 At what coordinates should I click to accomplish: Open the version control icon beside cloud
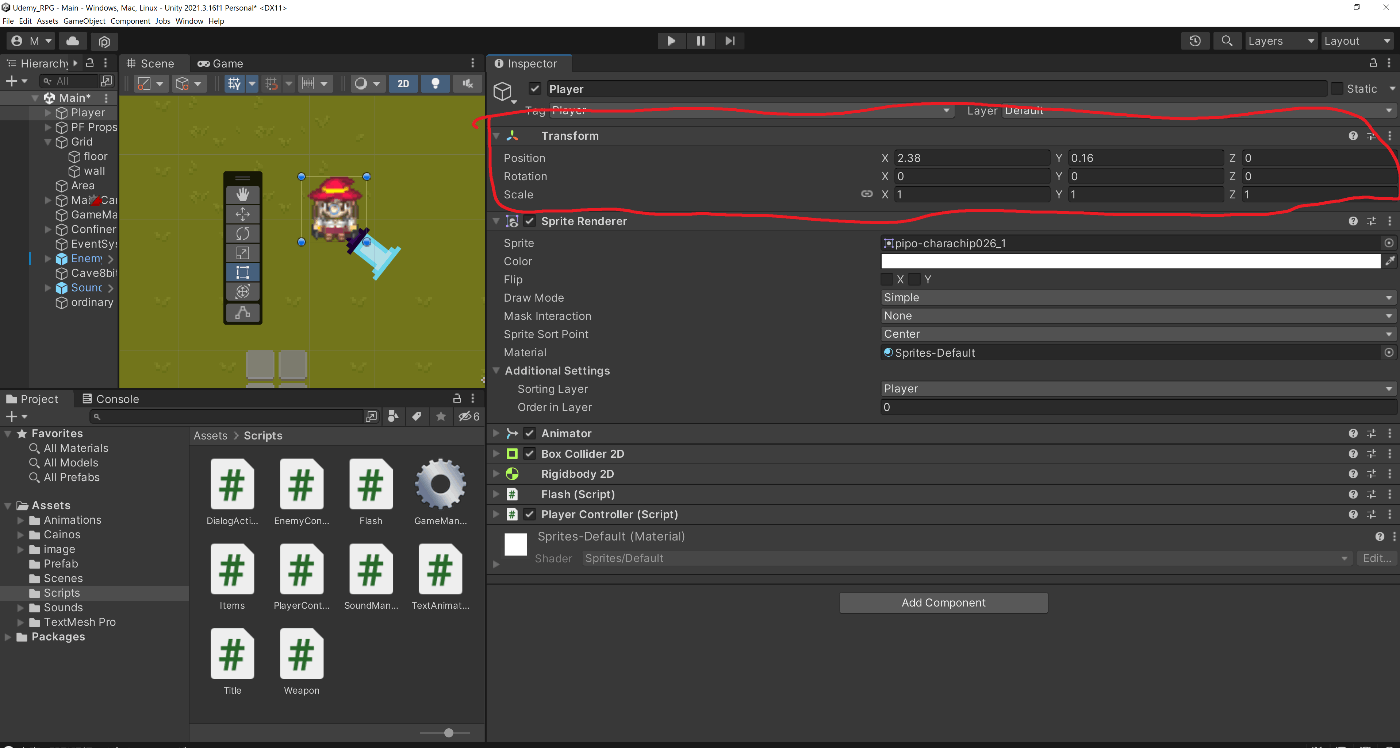point(104,42)
